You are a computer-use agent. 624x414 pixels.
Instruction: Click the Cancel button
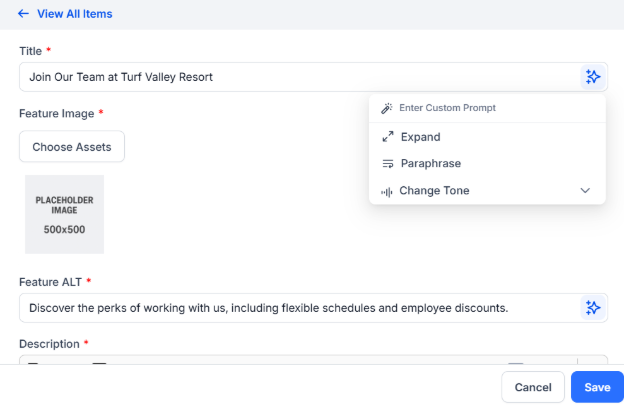[x=533, y=387]
